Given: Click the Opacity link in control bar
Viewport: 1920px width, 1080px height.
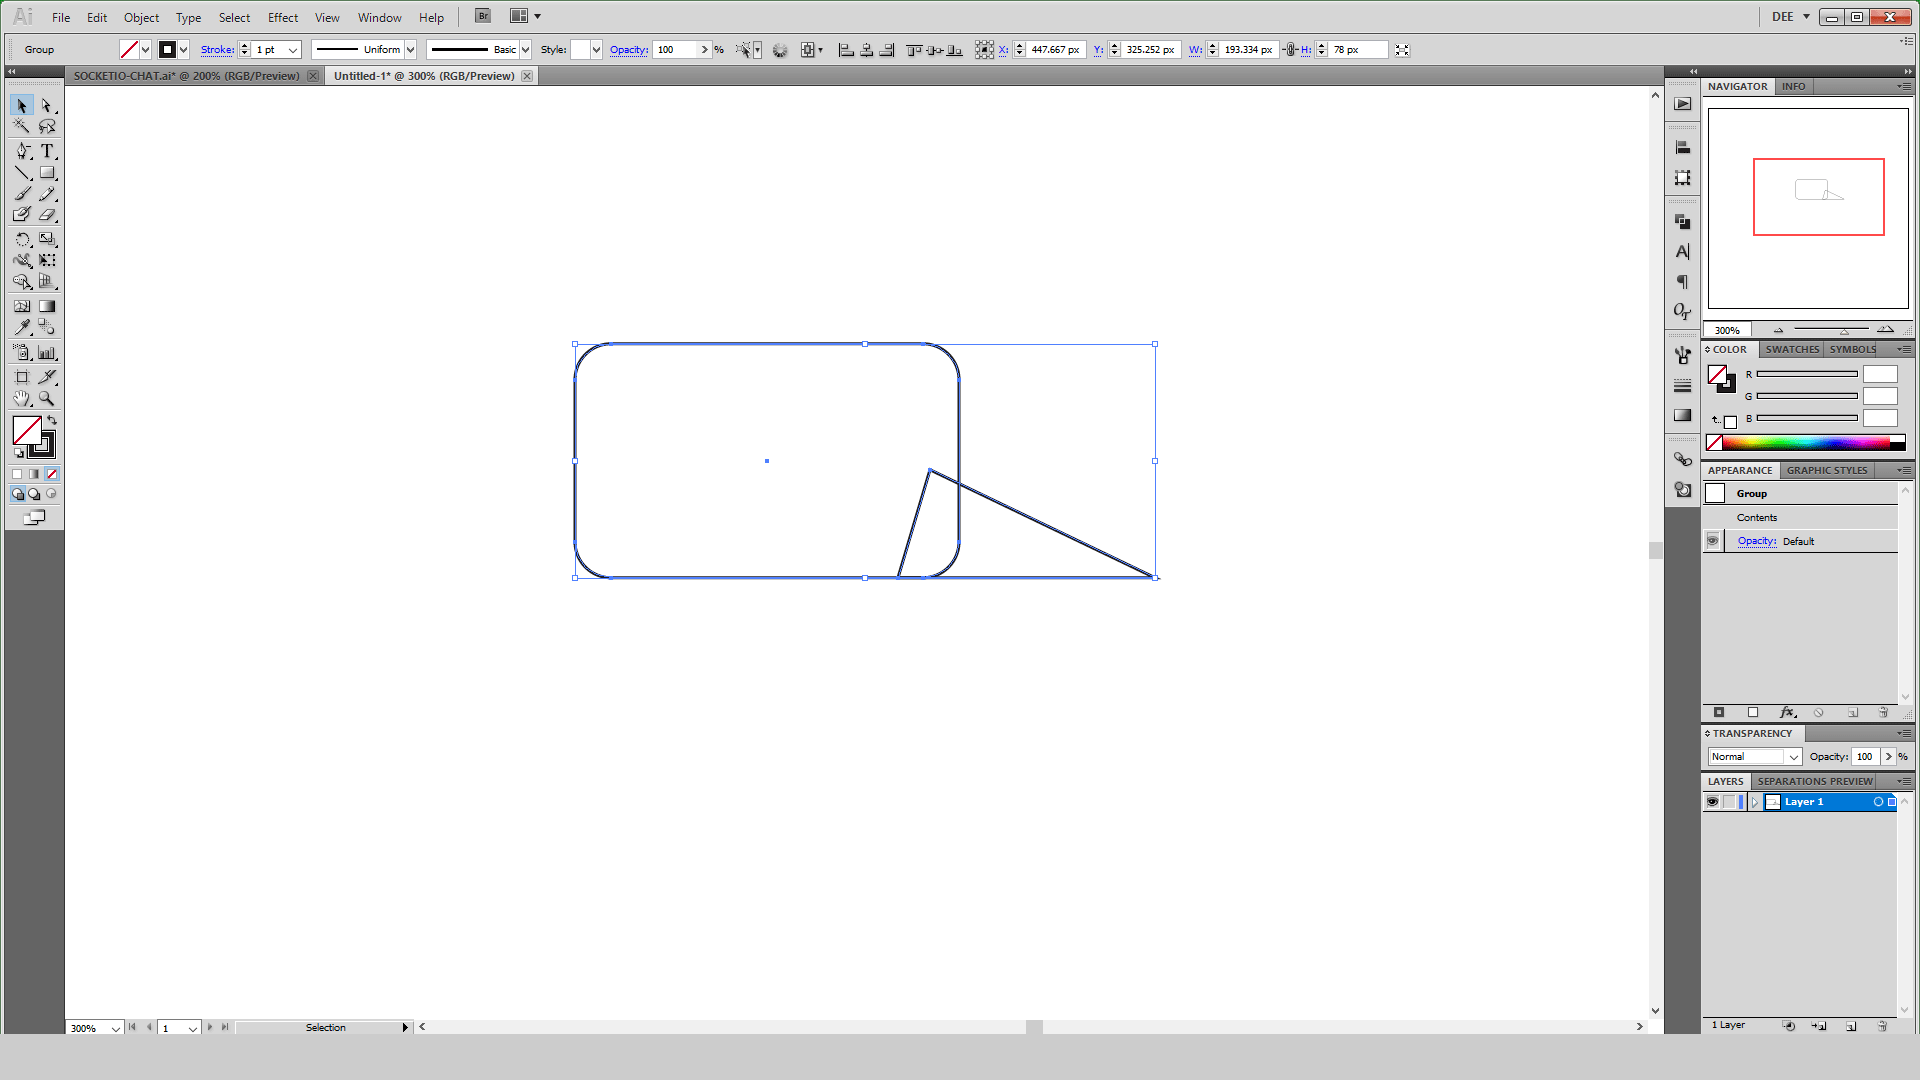Looking at the screenshot, I should click(x=628, y=50).
